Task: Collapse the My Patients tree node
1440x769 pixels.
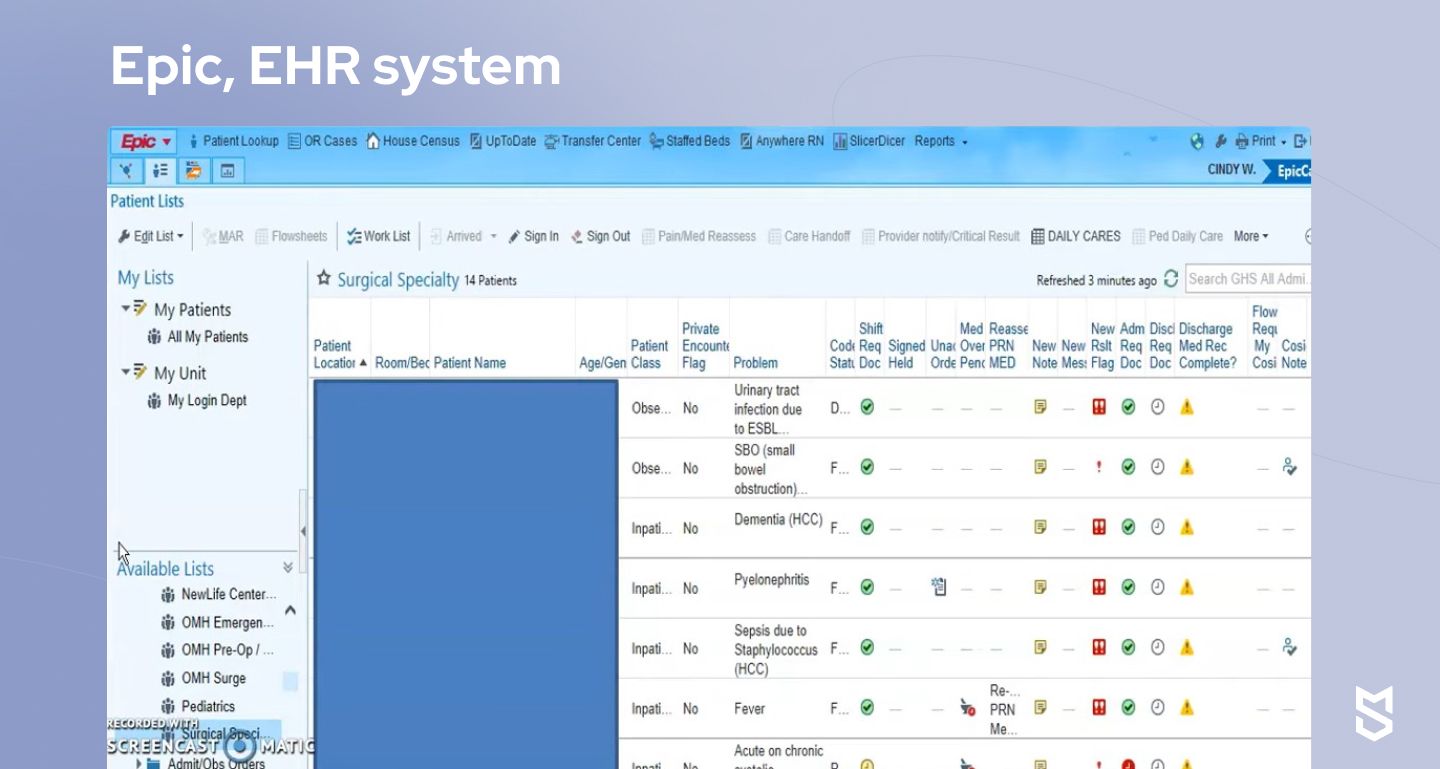Action: (x=125, y=308)
